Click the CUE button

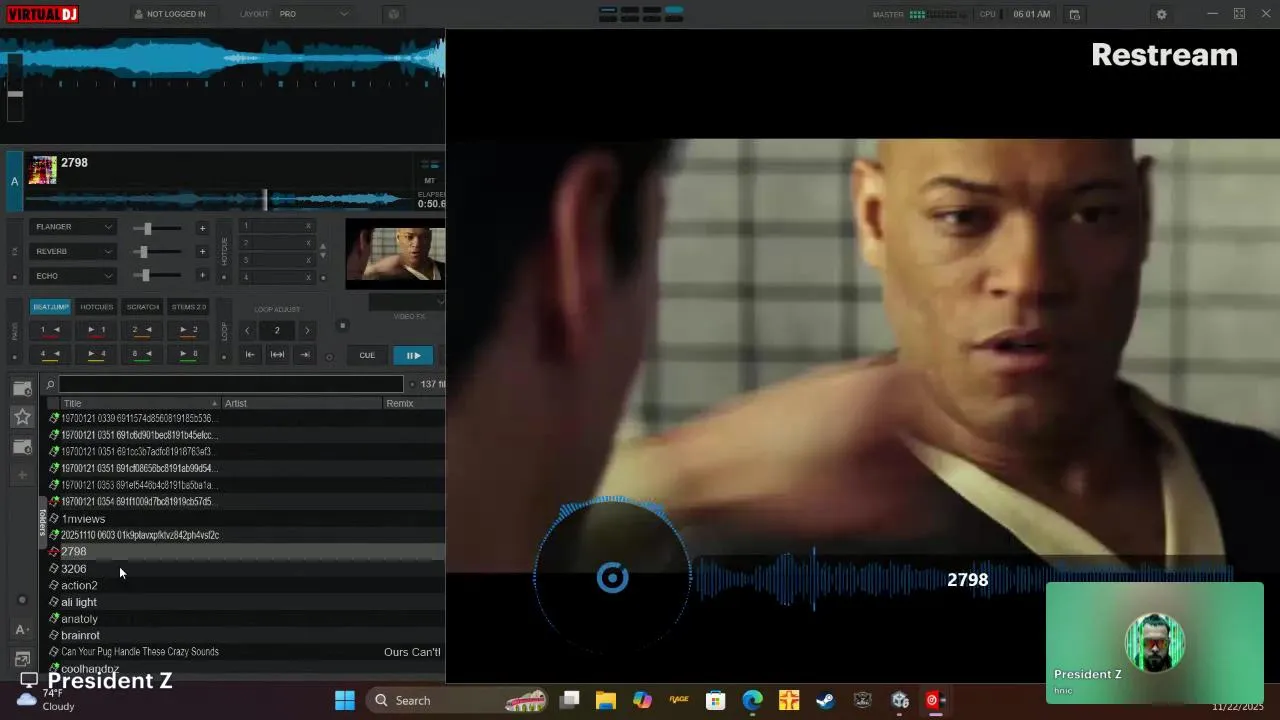(x=367, y=356)
